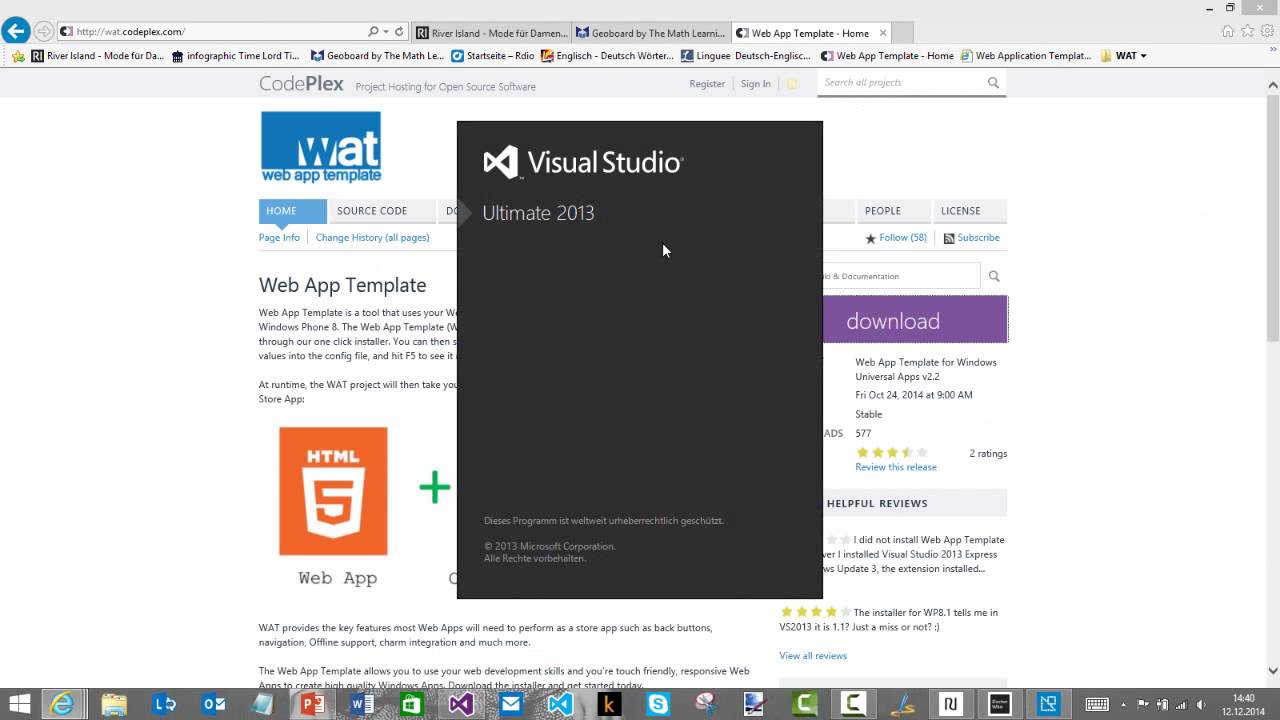Close the Web App Template tab

point(882,33)
